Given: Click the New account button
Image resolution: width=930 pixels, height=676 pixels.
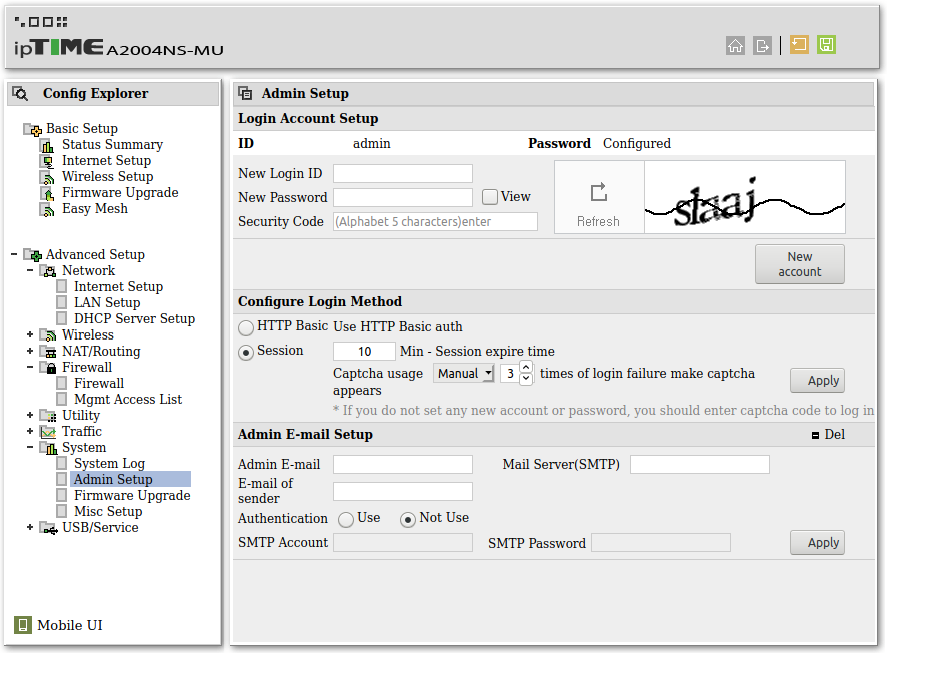Looking at the screenshot, I should point(799,263).
